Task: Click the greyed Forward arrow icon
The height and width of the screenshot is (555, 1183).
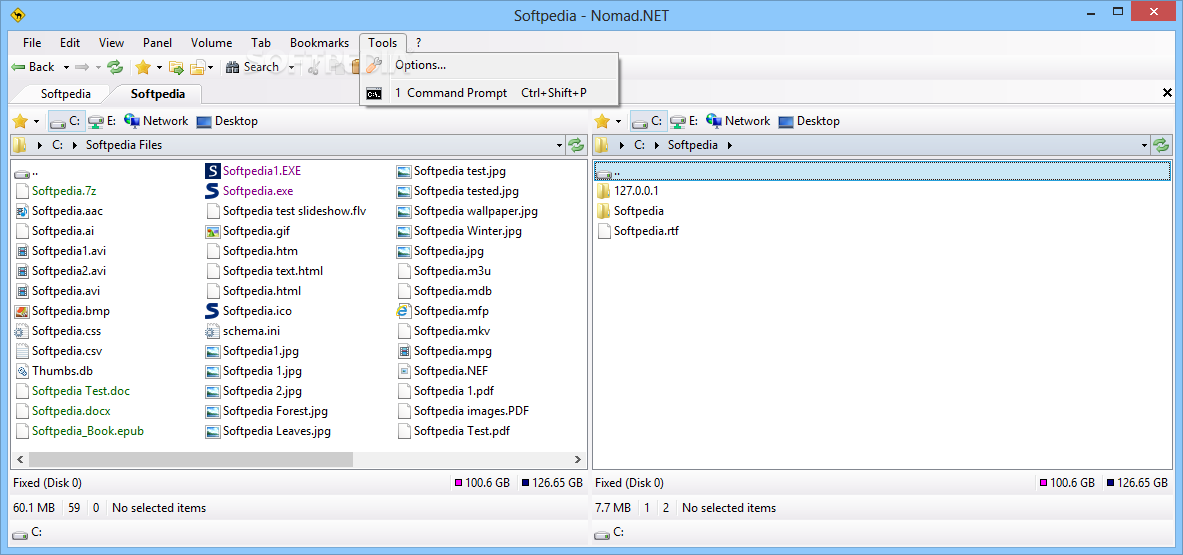Action: coord(82,67)
